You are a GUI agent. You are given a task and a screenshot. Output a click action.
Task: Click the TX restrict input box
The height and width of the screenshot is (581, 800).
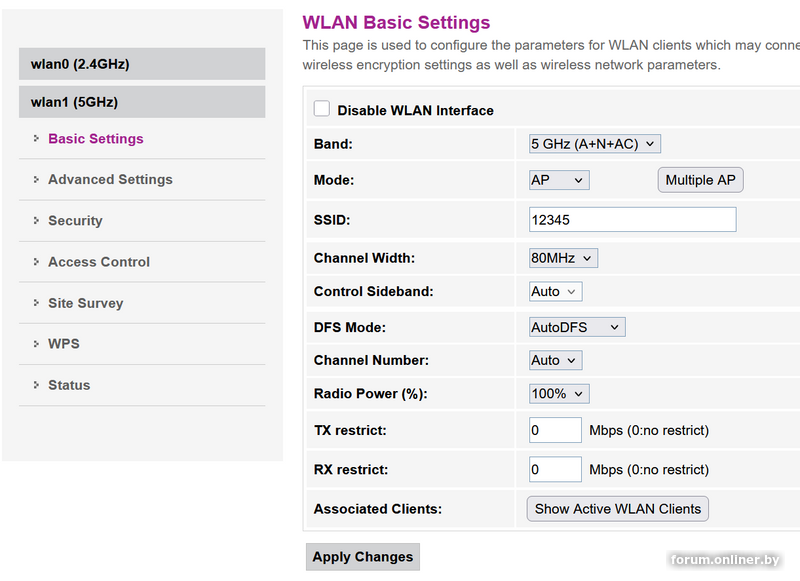click(x=555, y=430)
